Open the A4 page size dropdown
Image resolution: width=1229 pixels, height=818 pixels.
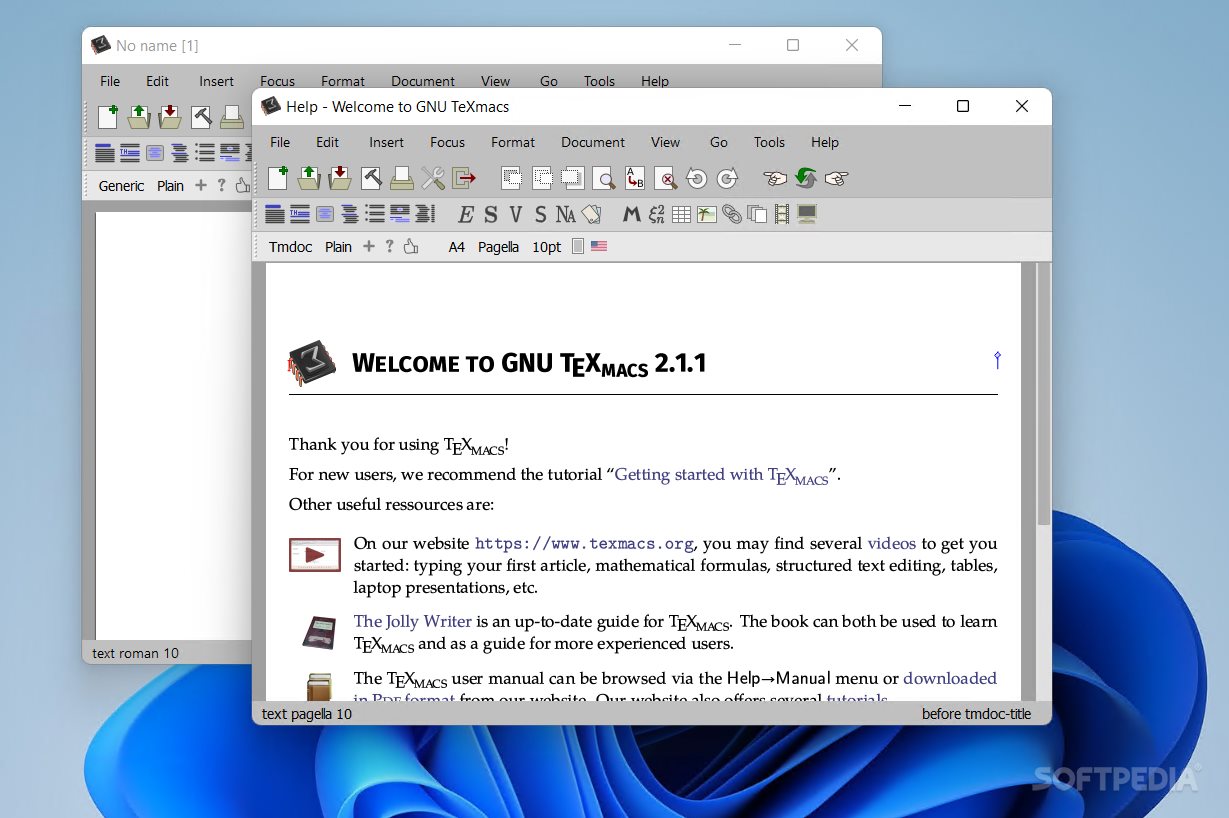pyautogui.click(x=457, y=247)
